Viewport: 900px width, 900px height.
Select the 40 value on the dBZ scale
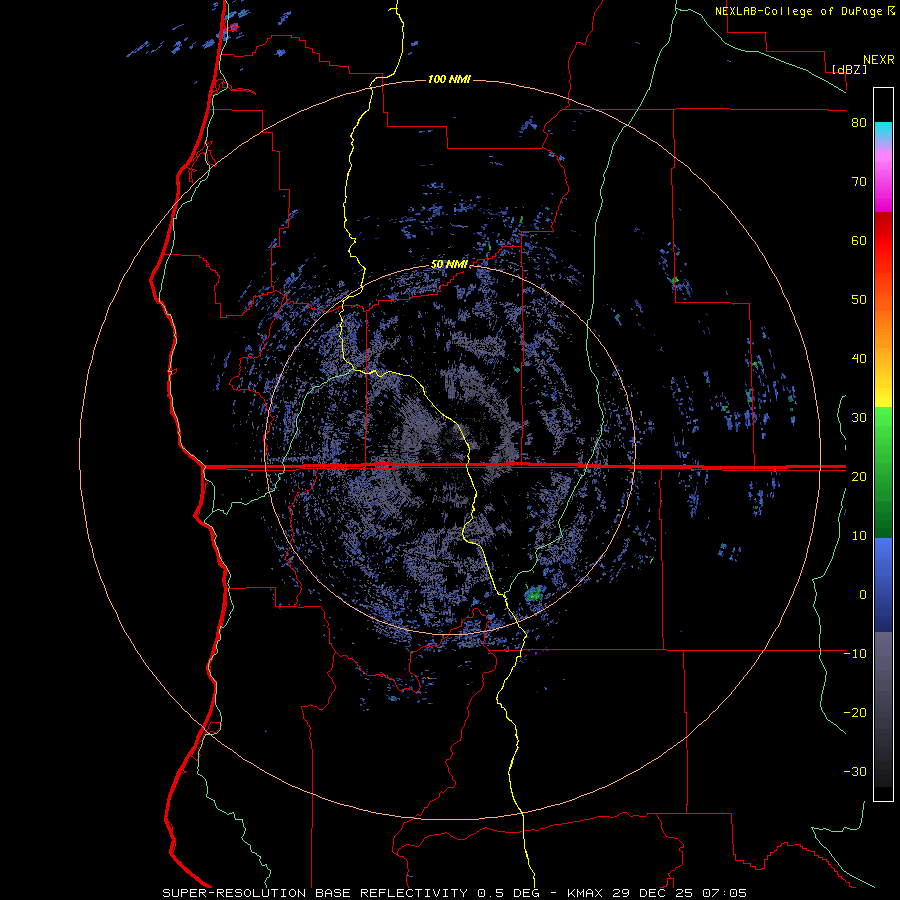click(859, 359)
